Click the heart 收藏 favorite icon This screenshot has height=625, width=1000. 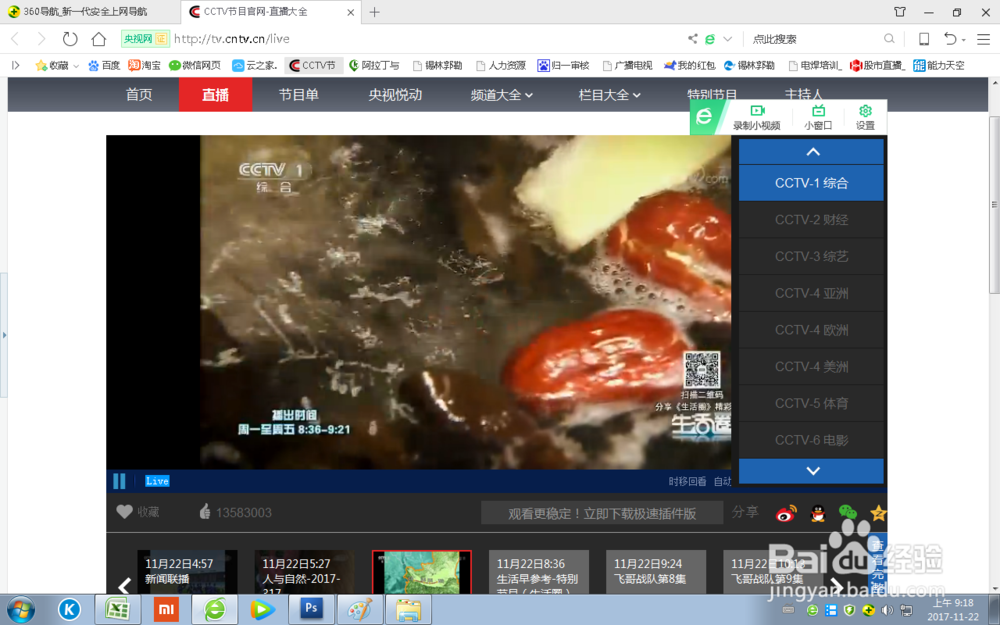click(x=124, y=511)
